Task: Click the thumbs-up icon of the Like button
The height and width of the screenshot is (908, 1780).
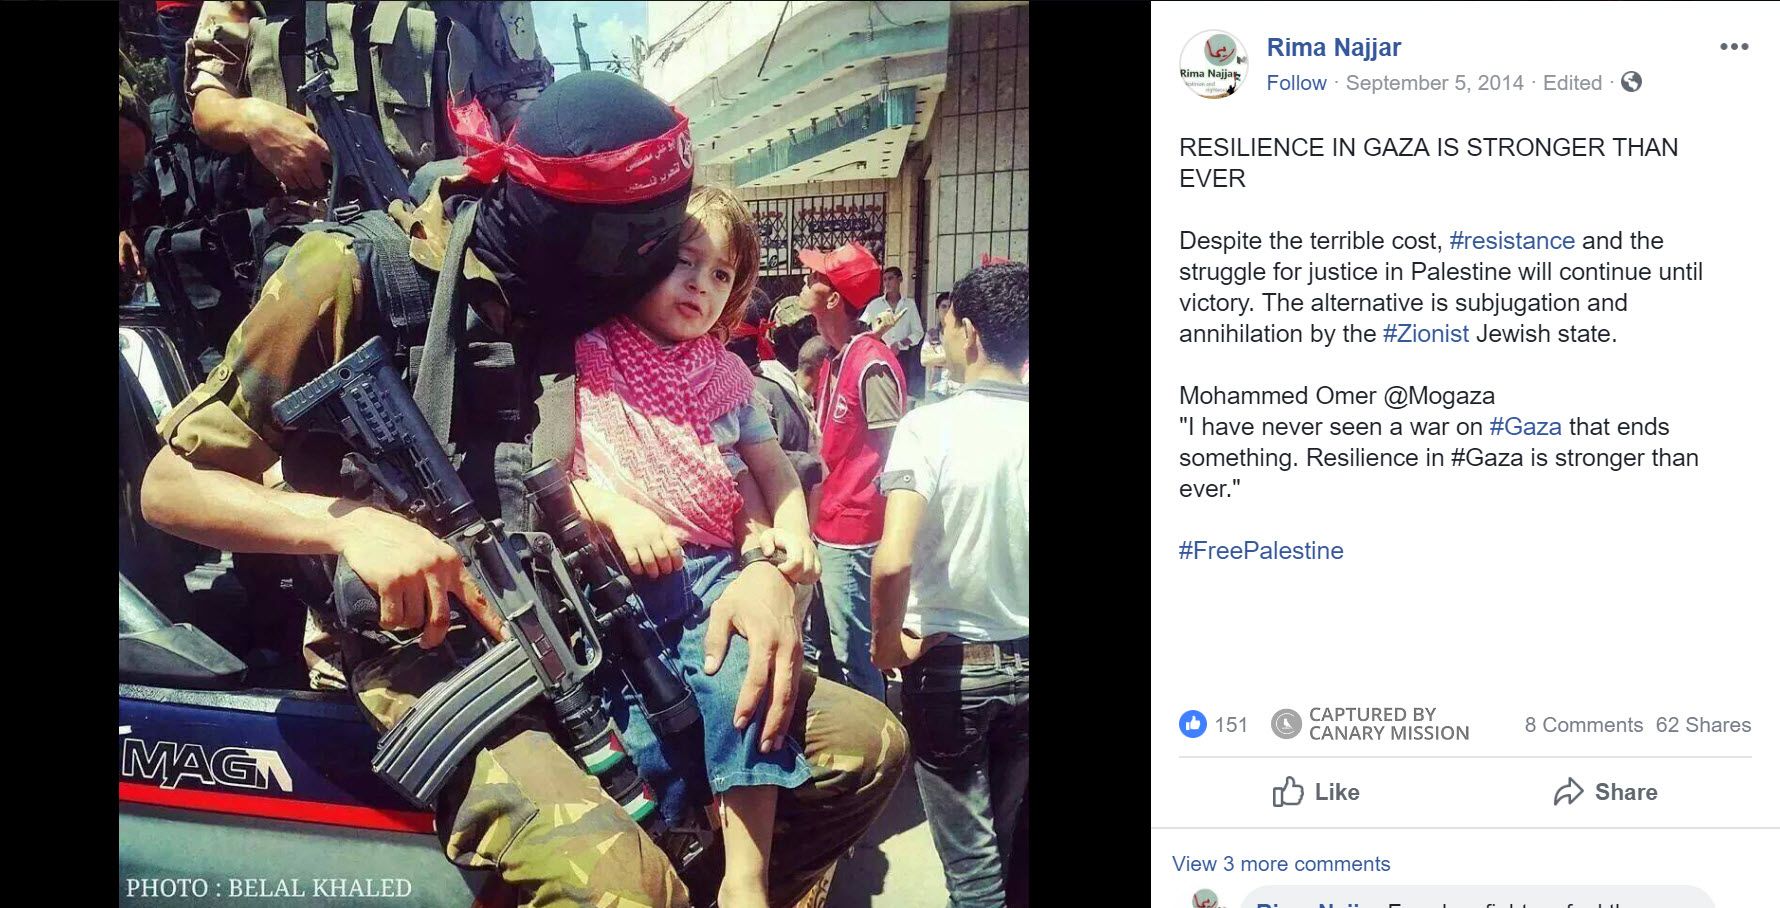Action: click(1288, 792)
